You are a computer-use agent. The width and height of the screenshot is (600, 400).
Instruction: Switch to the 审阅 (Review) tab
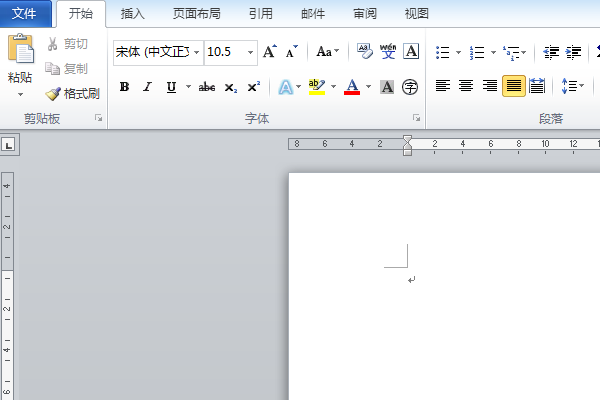pyautogui.click(x=365, y=14)
